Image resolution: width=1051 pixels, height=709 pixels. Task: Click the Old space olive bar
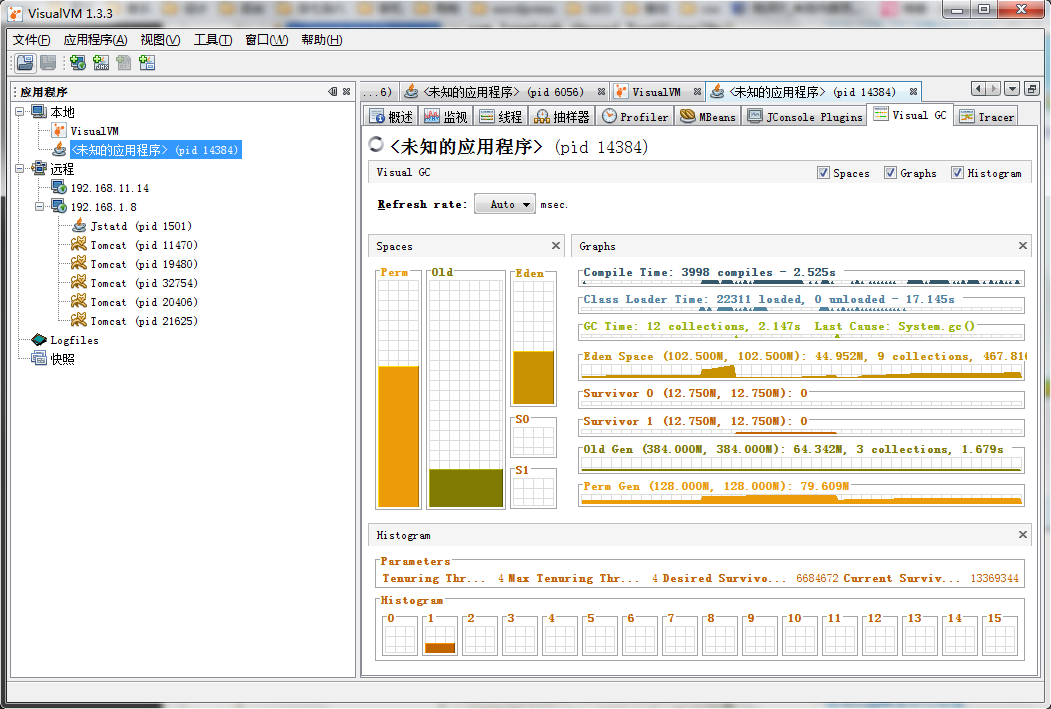[466, 488]
